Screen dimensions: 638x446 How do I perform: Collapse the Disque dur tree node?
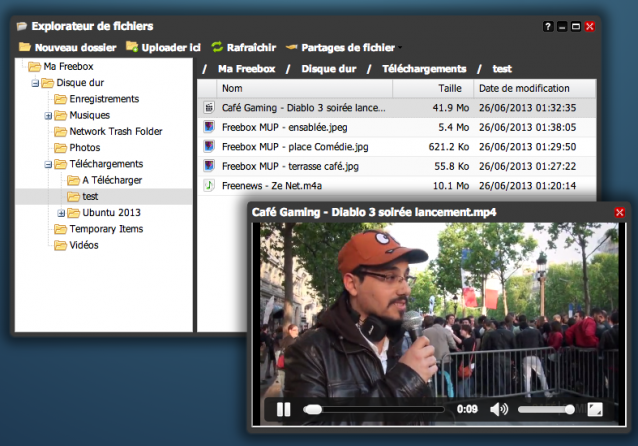(x=35, y=83)
